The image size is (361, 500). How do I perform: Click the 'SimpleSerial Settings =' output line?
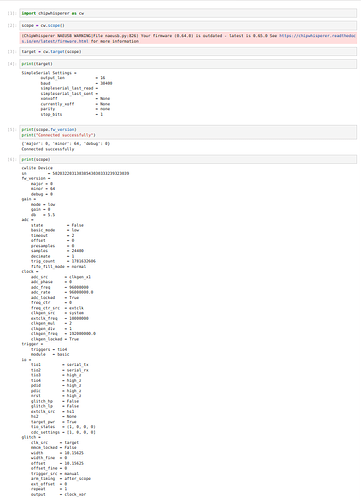point(49,73)
